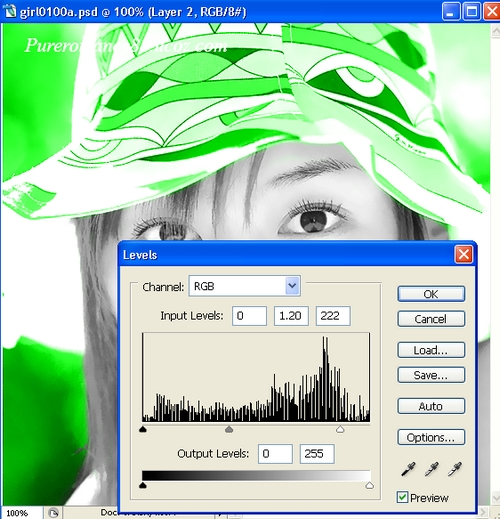Click the Output Levels field showing 0
The height and width of the screenshot is (519, 500).
(x=275, y=454)
